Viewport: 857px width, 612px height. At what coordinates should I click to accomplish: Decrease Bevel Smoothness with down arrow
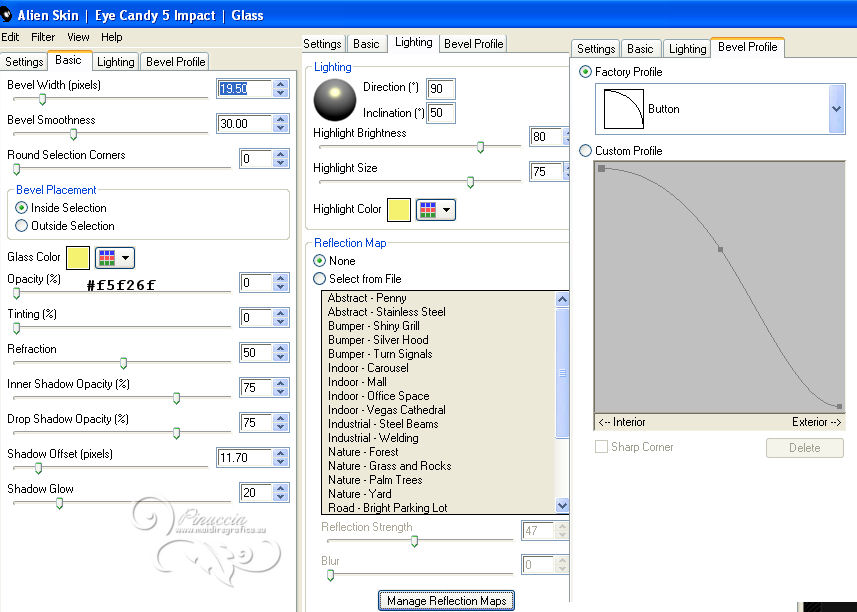click(x=281, y=128)
